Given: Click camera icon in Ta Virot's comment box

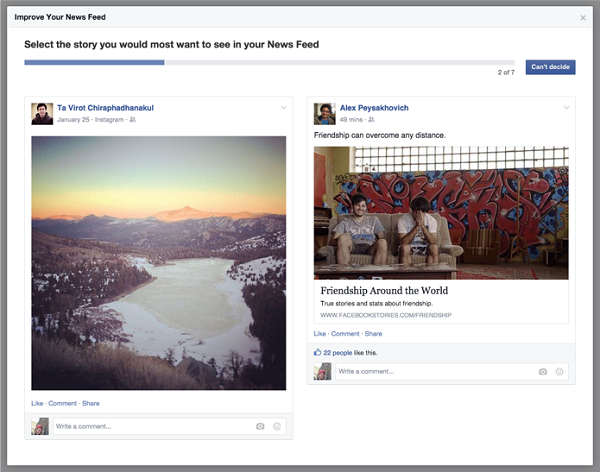Looking at the screenshot, I should [x=260, y=426].
